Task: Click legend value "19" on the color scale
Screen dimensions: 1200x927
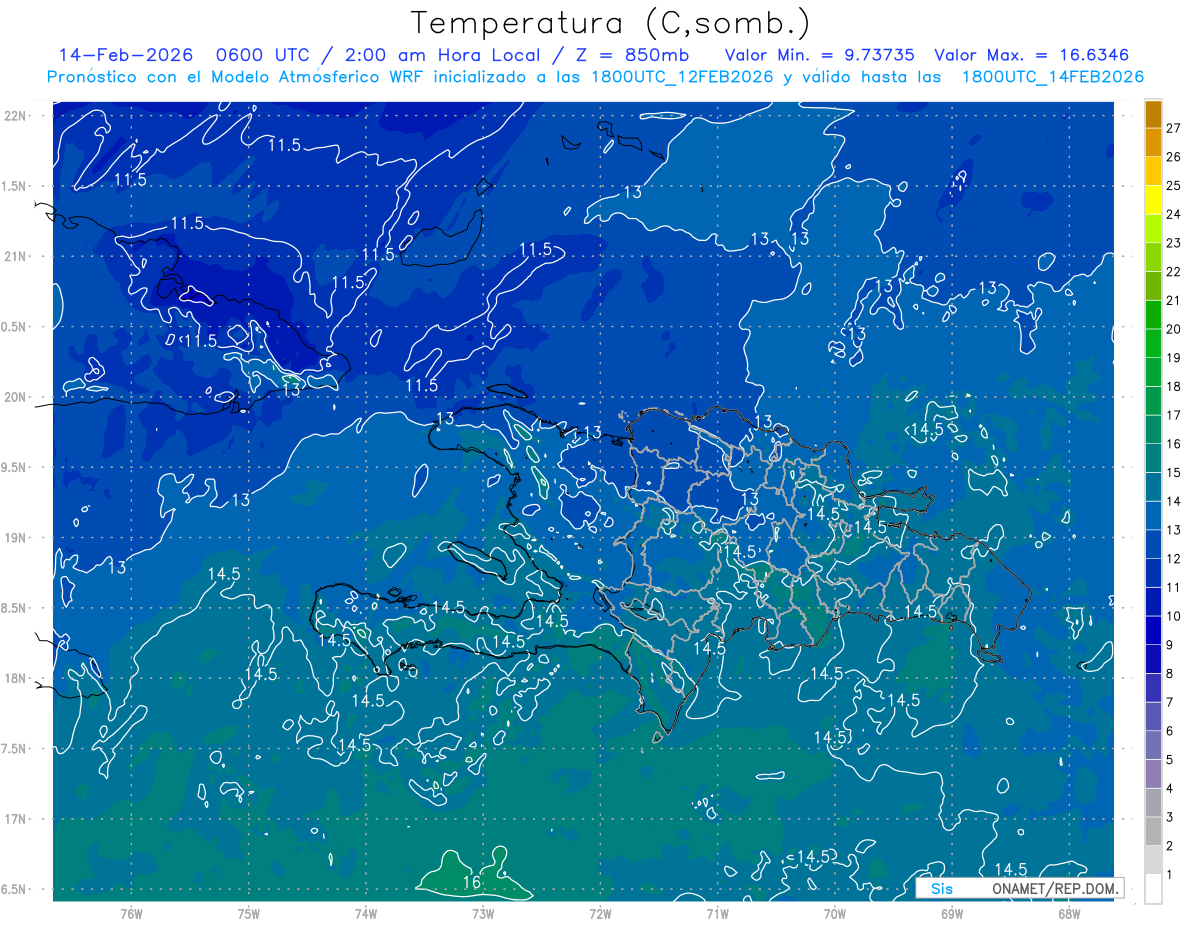Action: click(1173, 357)
